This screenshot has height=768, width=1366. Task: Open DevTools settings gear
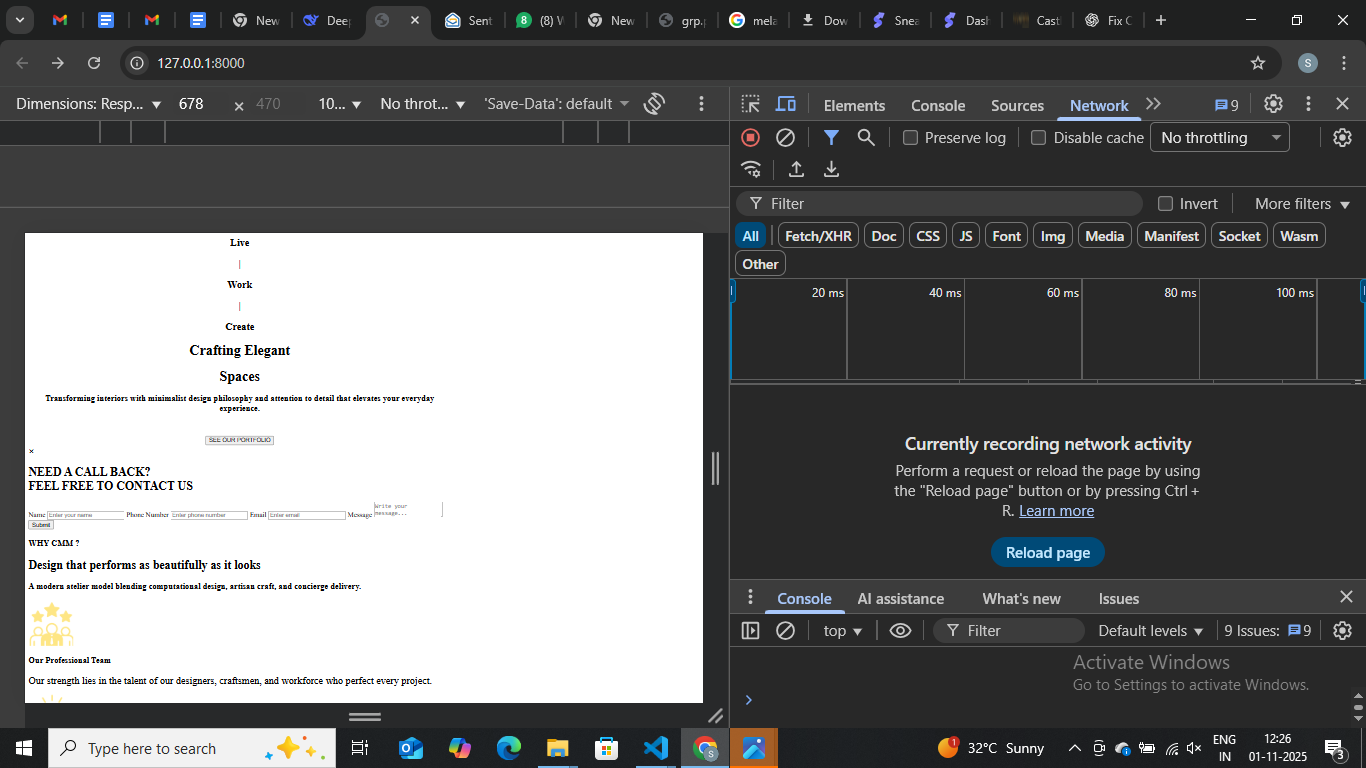(1273, 104)
